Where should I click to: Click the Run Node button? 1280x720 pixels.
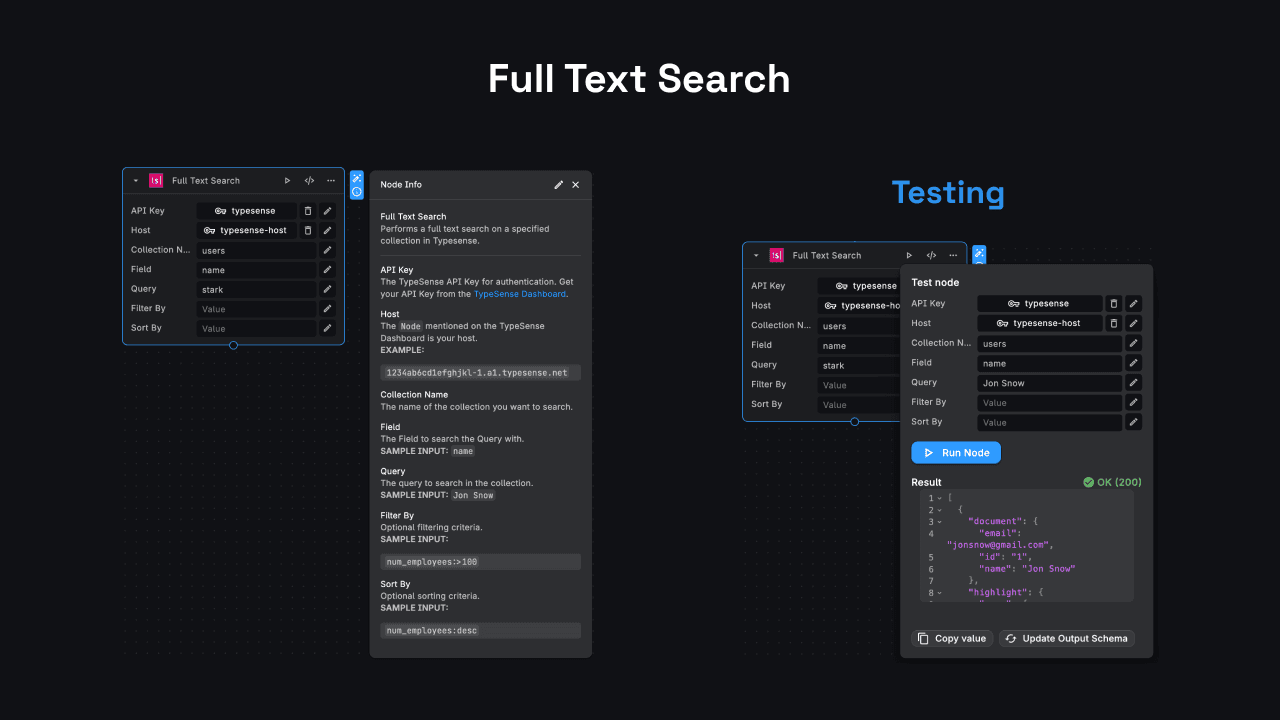956,453
